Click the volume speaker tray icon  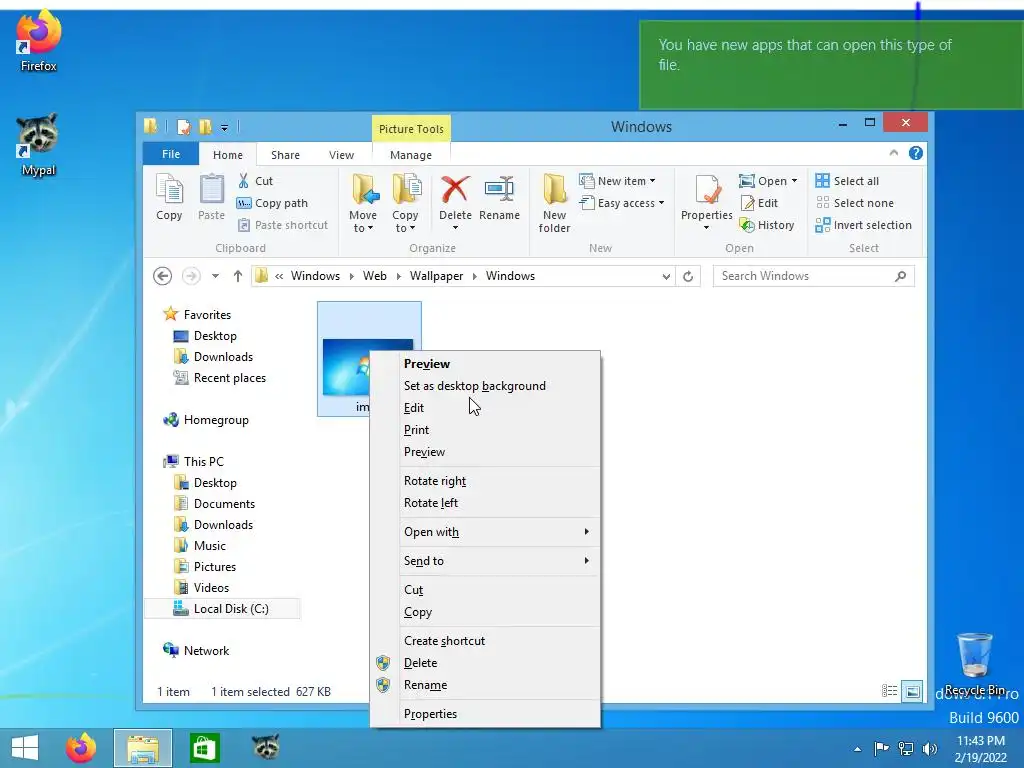pyautogui.click(x=931, y=749)
